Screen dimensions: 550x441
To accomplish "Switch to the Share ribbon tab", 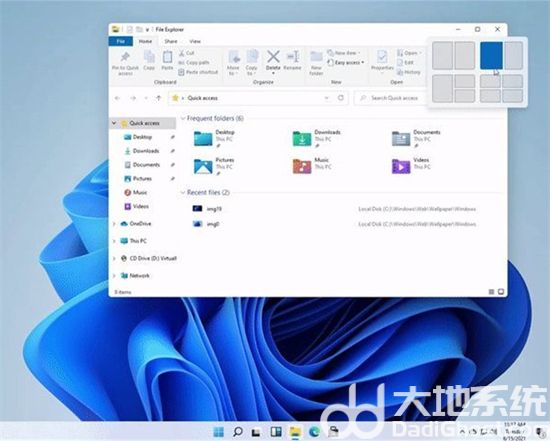I will pyautogui.click(x=171, y=41).
